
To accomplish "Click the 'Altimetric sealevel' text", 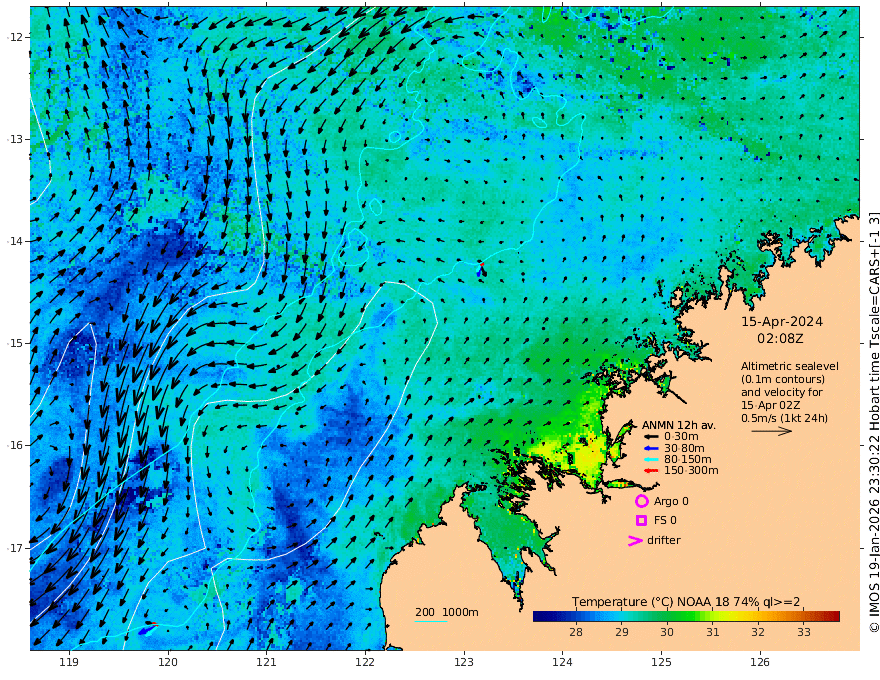I will tap(790, 366).
